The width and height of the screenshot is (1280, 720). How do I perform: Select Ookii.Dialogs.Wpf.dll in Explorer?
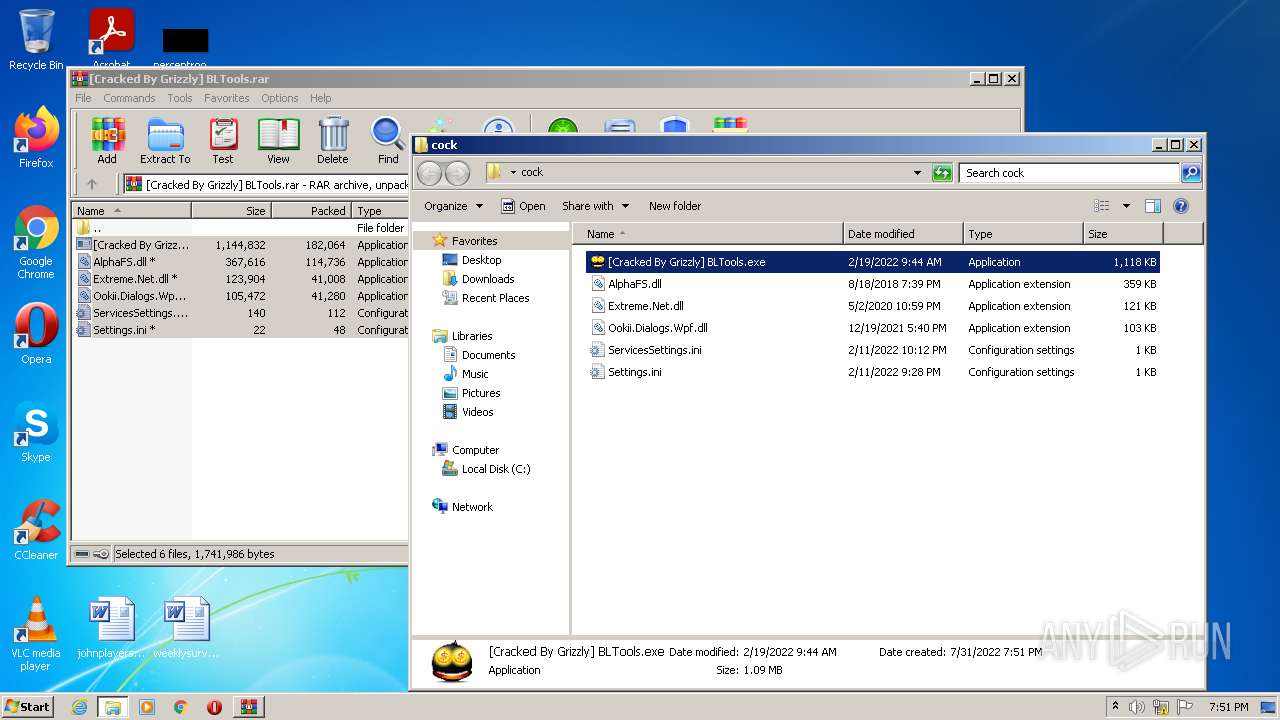657,328
